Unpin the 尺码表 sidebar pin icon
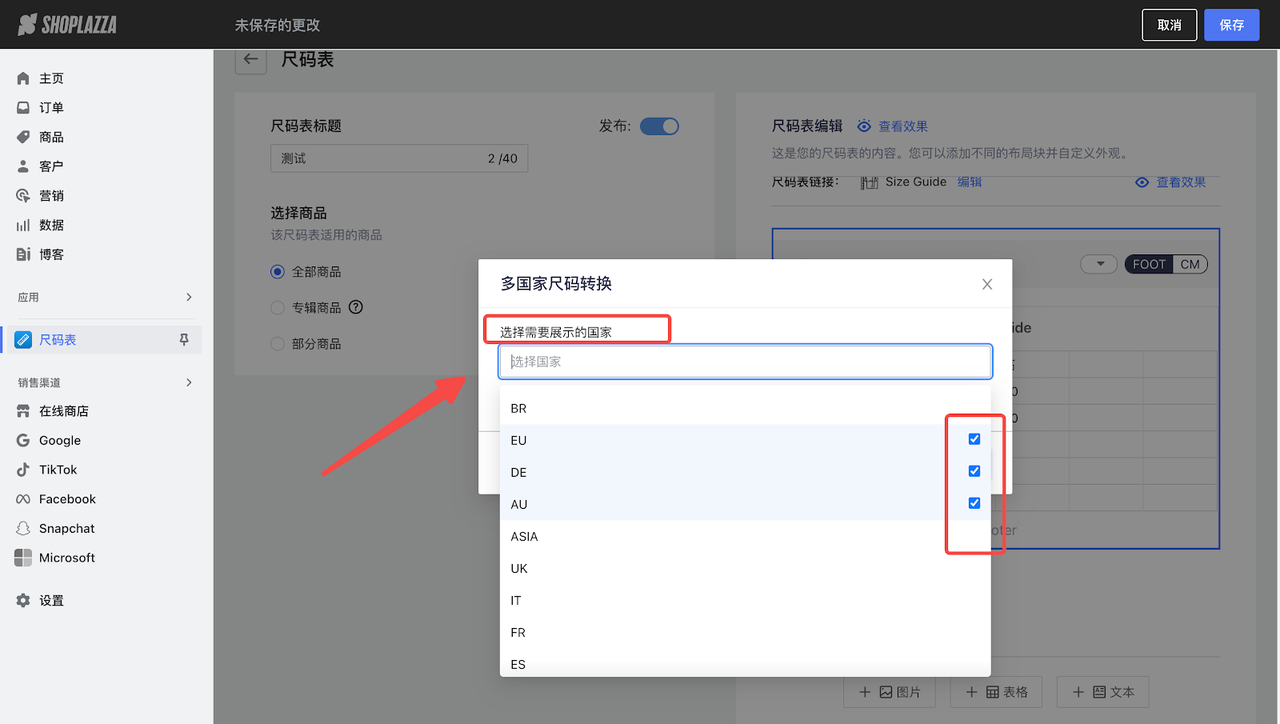 [x=184, y=339]
